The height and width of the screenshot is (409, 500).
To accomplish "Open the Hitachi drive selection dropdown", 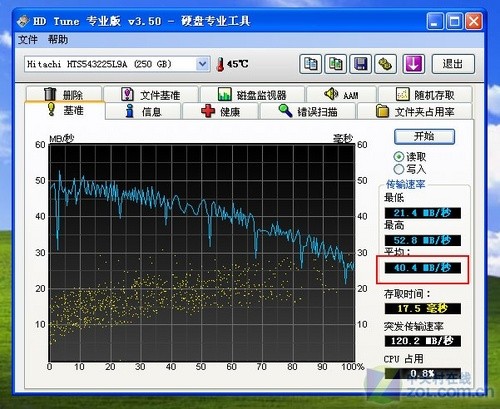I will tap(117, 64).
